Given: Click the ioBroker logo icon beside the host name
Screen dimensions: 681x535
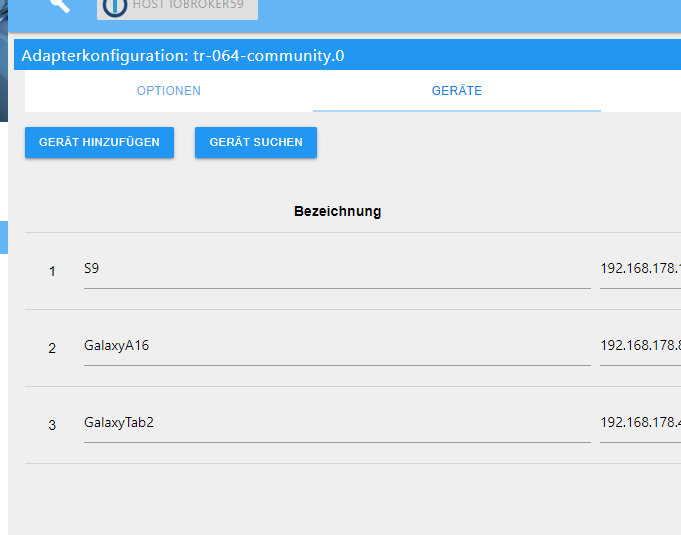Looking at the screenshot, I should (115, 6).
